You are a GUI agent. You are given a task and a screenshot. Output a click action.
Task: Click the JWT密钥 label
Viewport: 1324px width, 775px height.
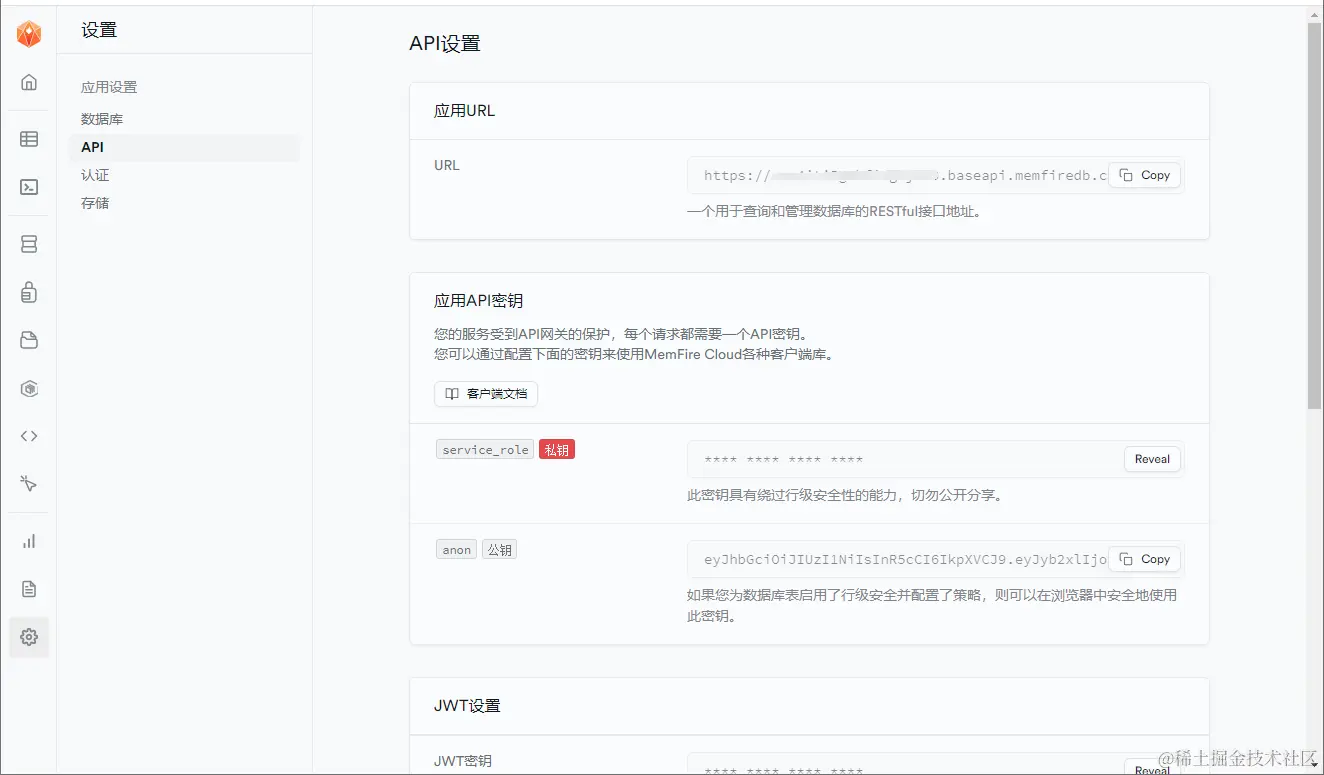click(x=463, y=761)
